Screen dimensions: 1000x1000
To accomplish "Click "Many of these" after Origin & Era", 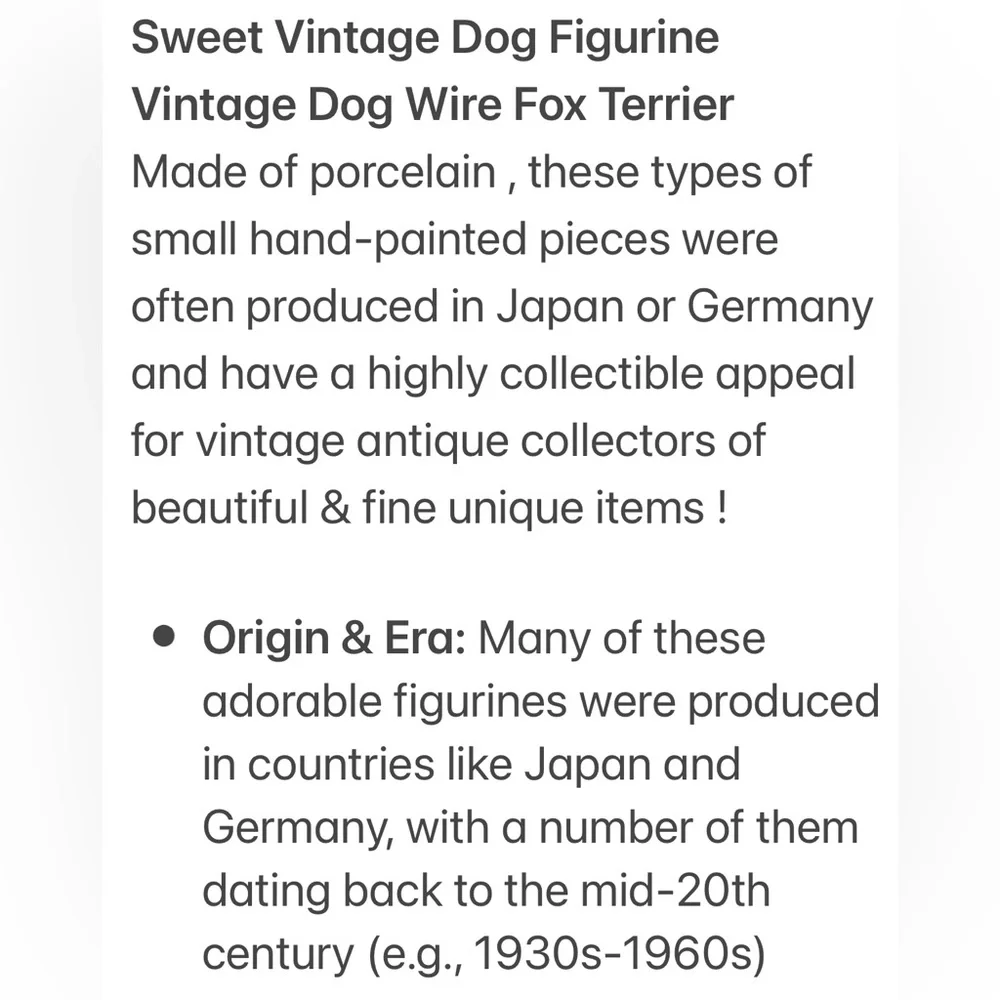I will pyautogui.click(x=622, y=638).
